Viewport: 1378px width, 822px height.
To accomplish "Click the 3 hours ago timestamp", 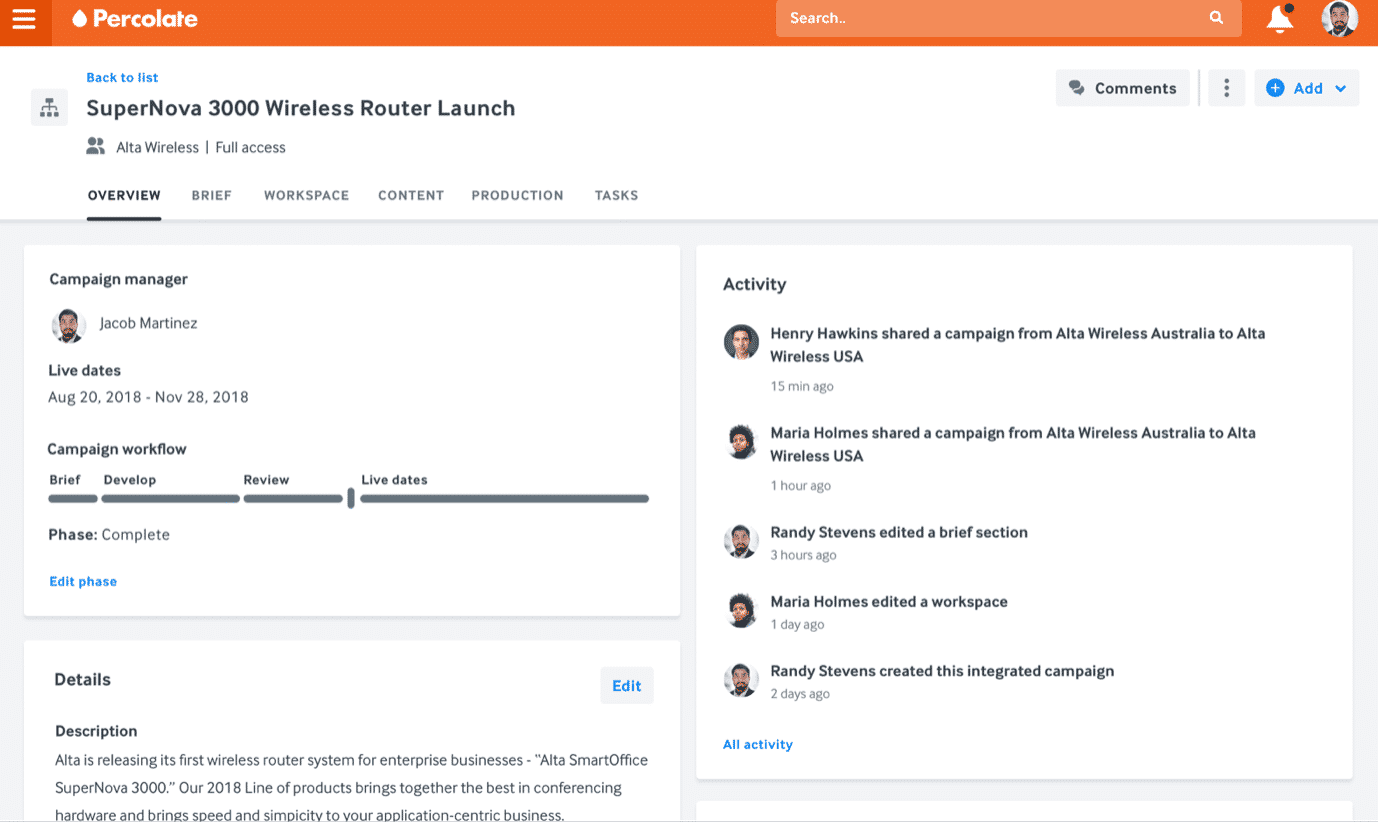I will (x=803, y=555).
